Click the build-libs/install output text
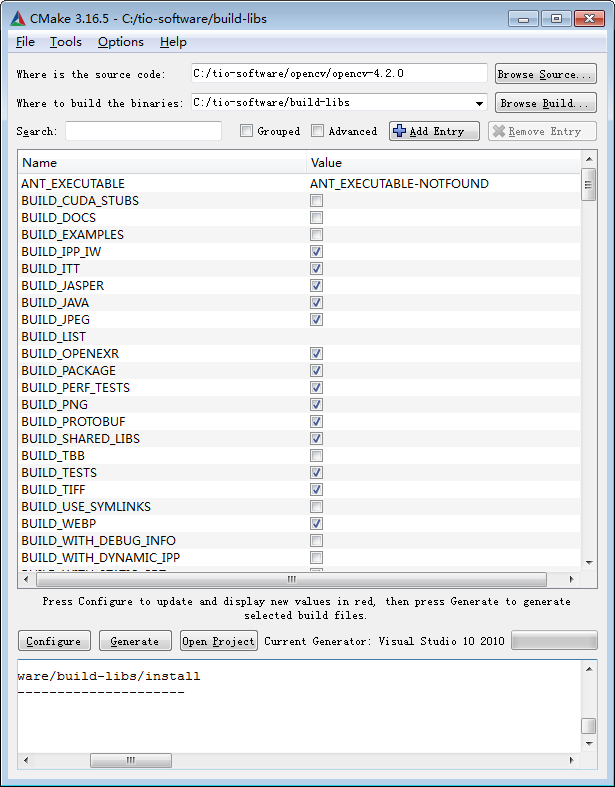Image resolution: width=615 pixels, height=787 pixels. 108,676
